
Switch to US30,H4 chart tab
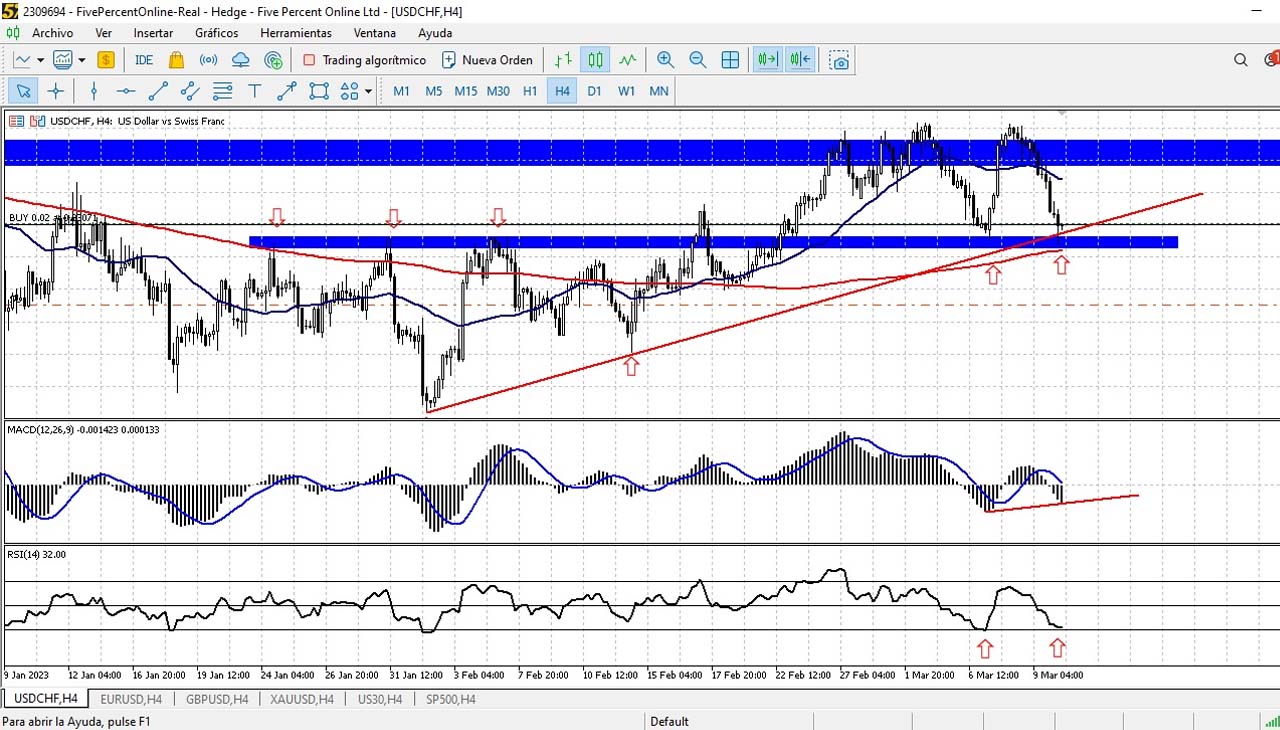[x=380, y=699]
